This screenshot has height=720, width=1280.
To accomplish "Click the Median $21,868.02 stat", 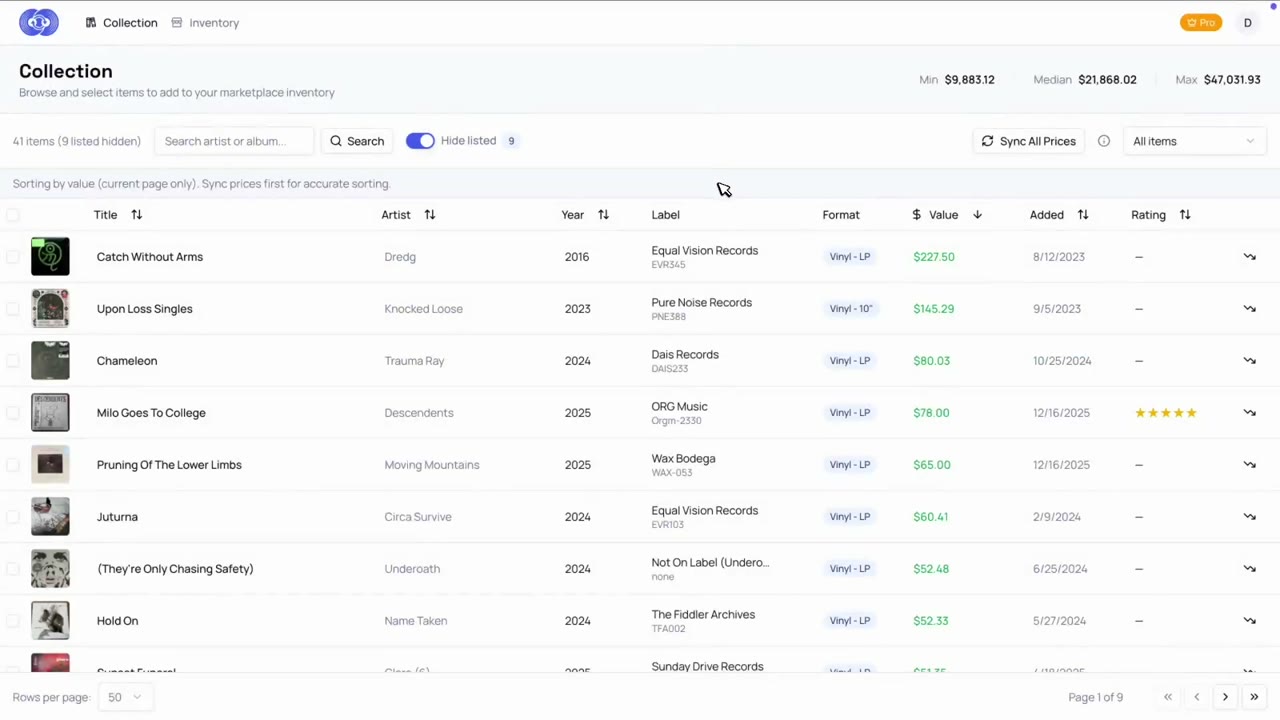I will tap(1085, 80).
